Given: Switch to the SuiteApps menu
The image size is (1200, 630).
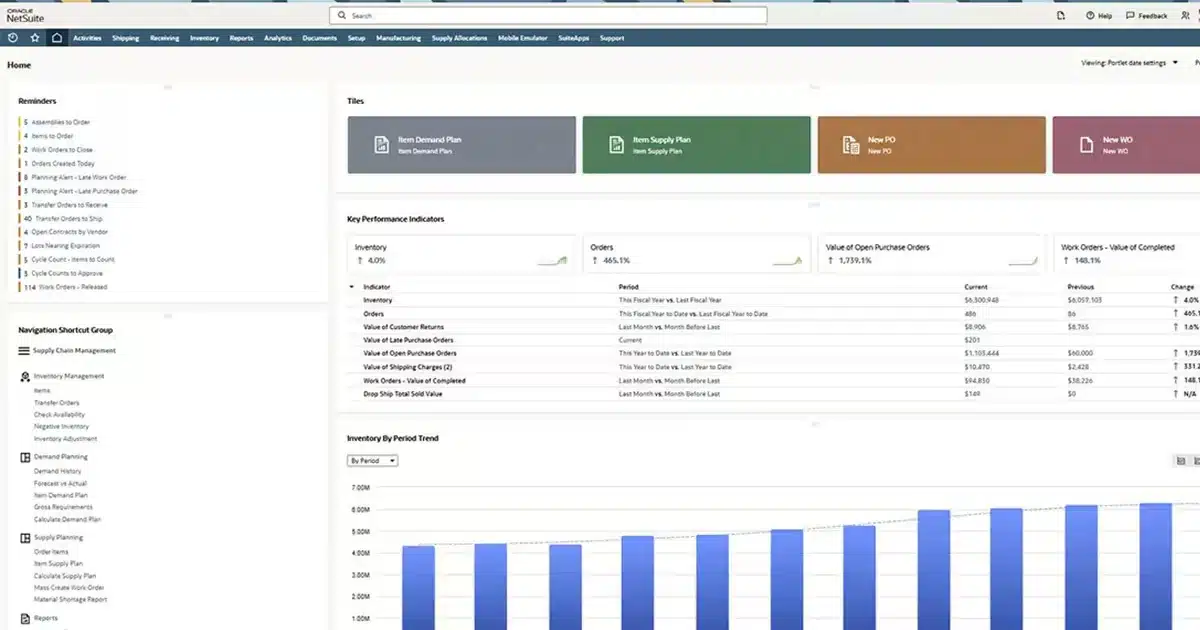Looking at the screenshot, I should click(x=573, y=37).
